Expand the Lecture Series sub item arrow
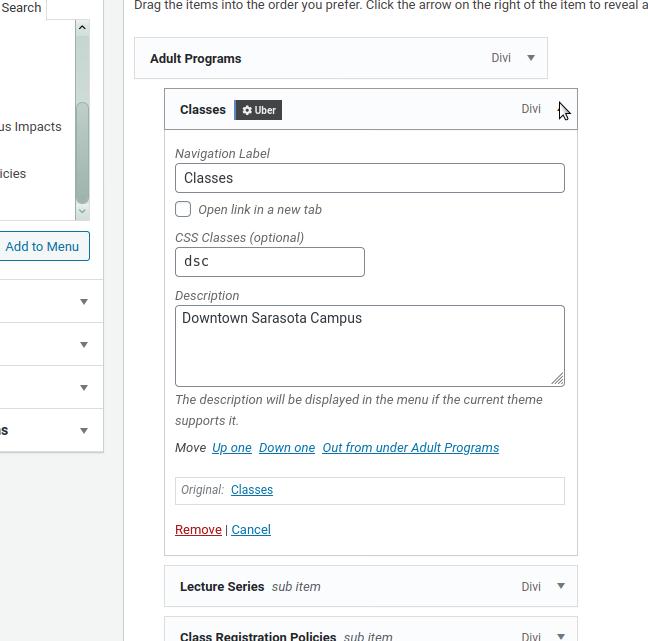Image resolution: width=648 pixels, height=641 pixels. point(561,586)
